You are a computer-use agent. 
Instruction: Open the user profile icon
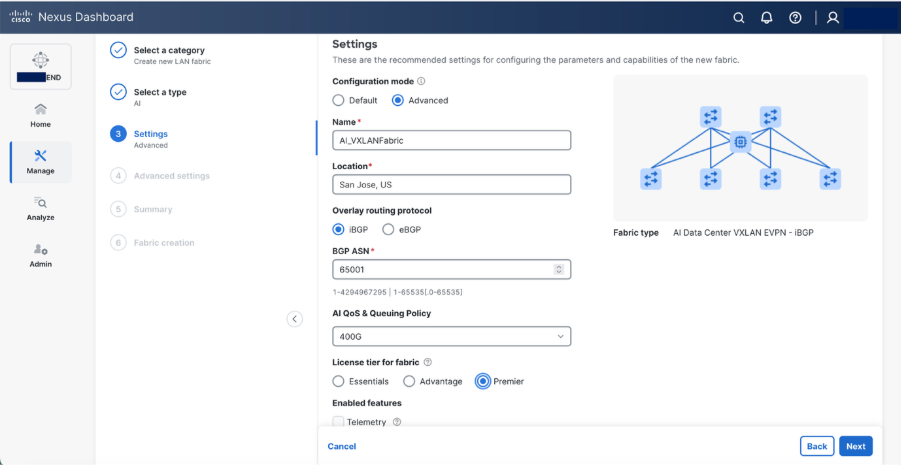tap(833, 18)
